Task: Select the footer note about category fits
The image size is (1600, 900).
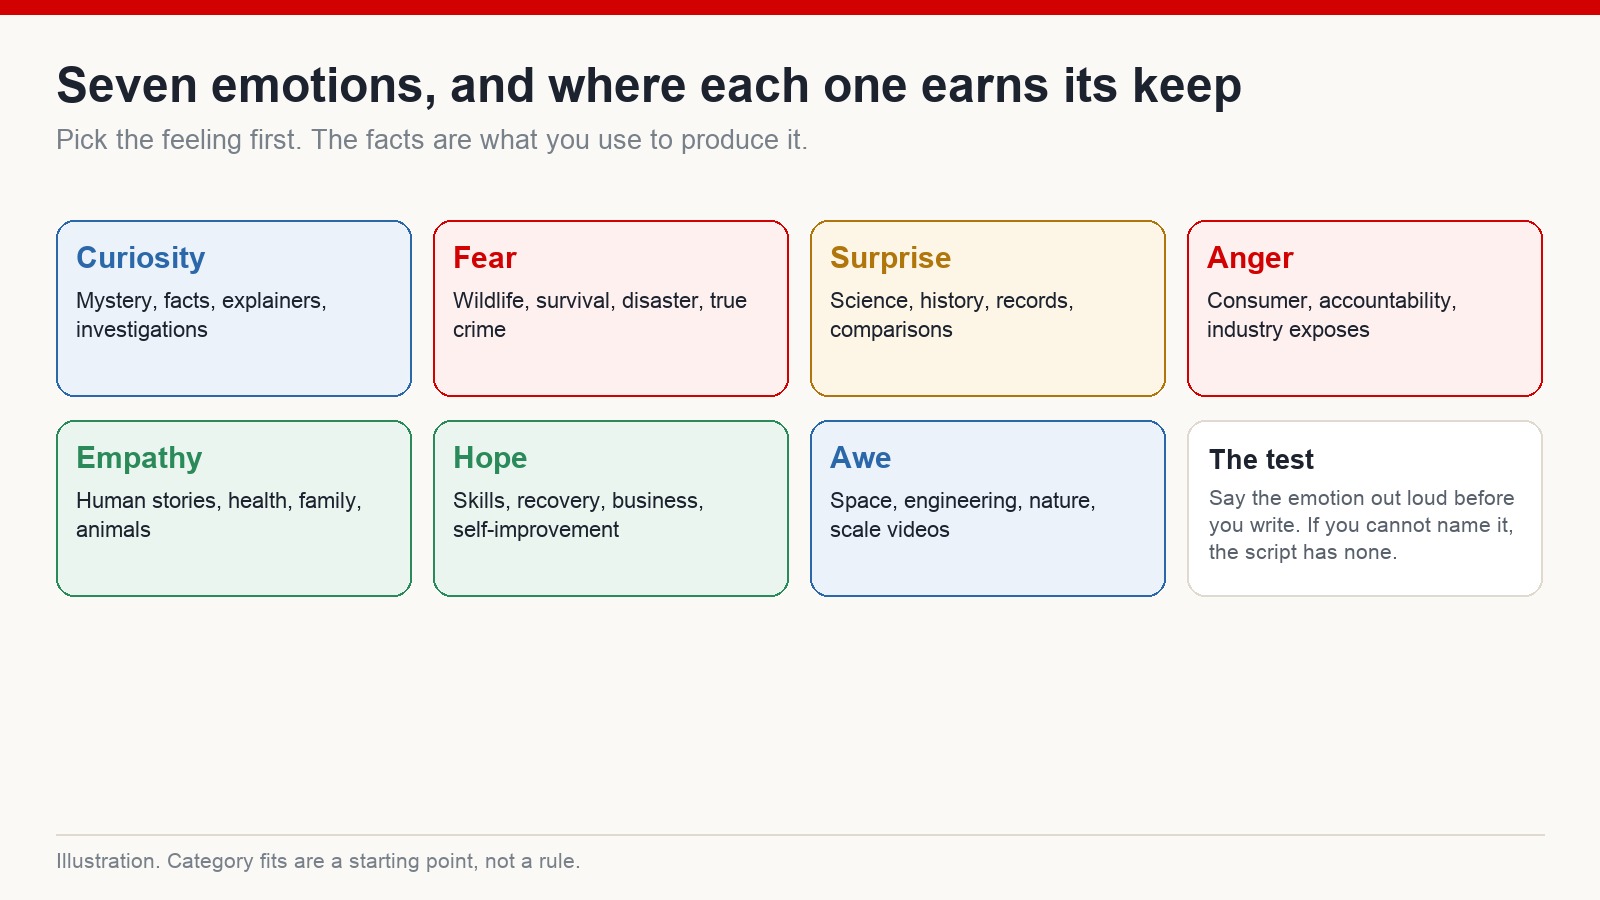Action: pyautogui.click(x=318, y=861)
